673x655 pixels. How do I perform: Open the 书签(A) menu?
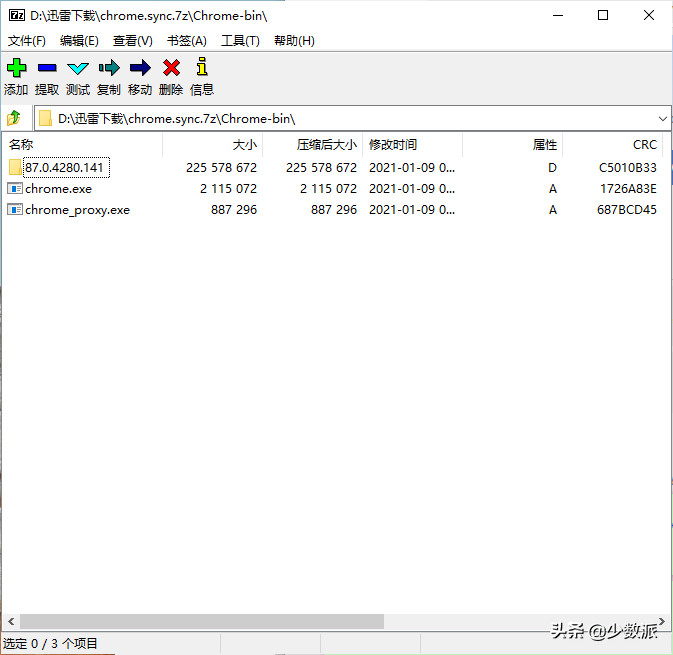[187, 41]
